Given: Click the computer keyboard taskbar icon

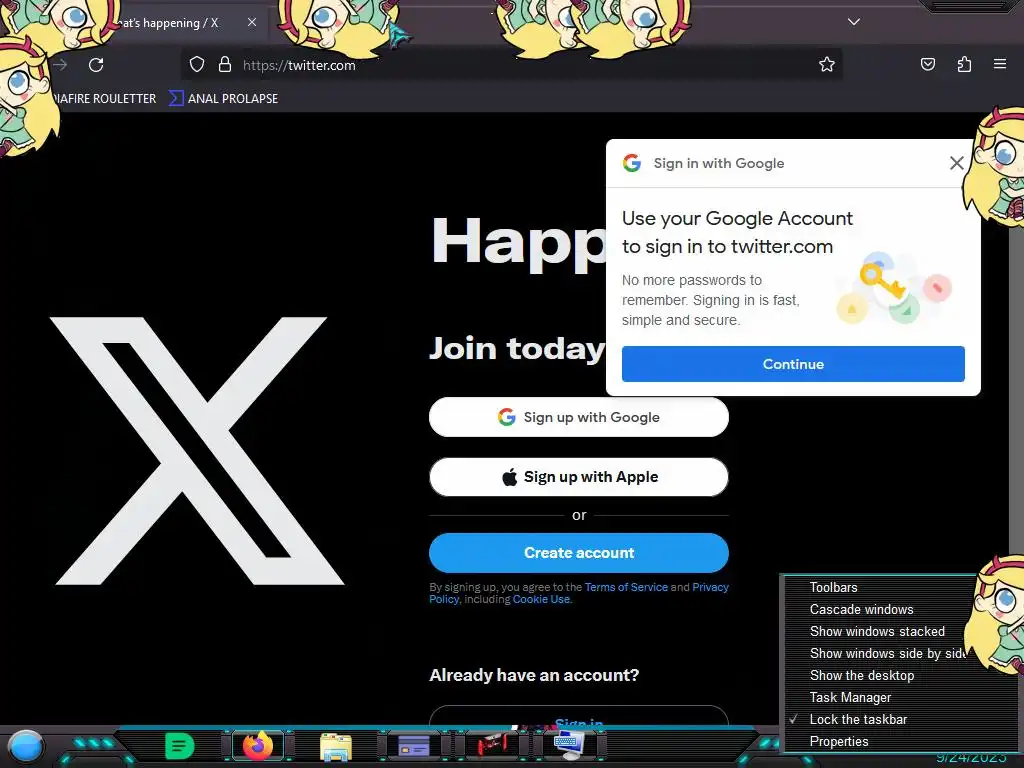Looking at the screenshot, I should (569, 745).
